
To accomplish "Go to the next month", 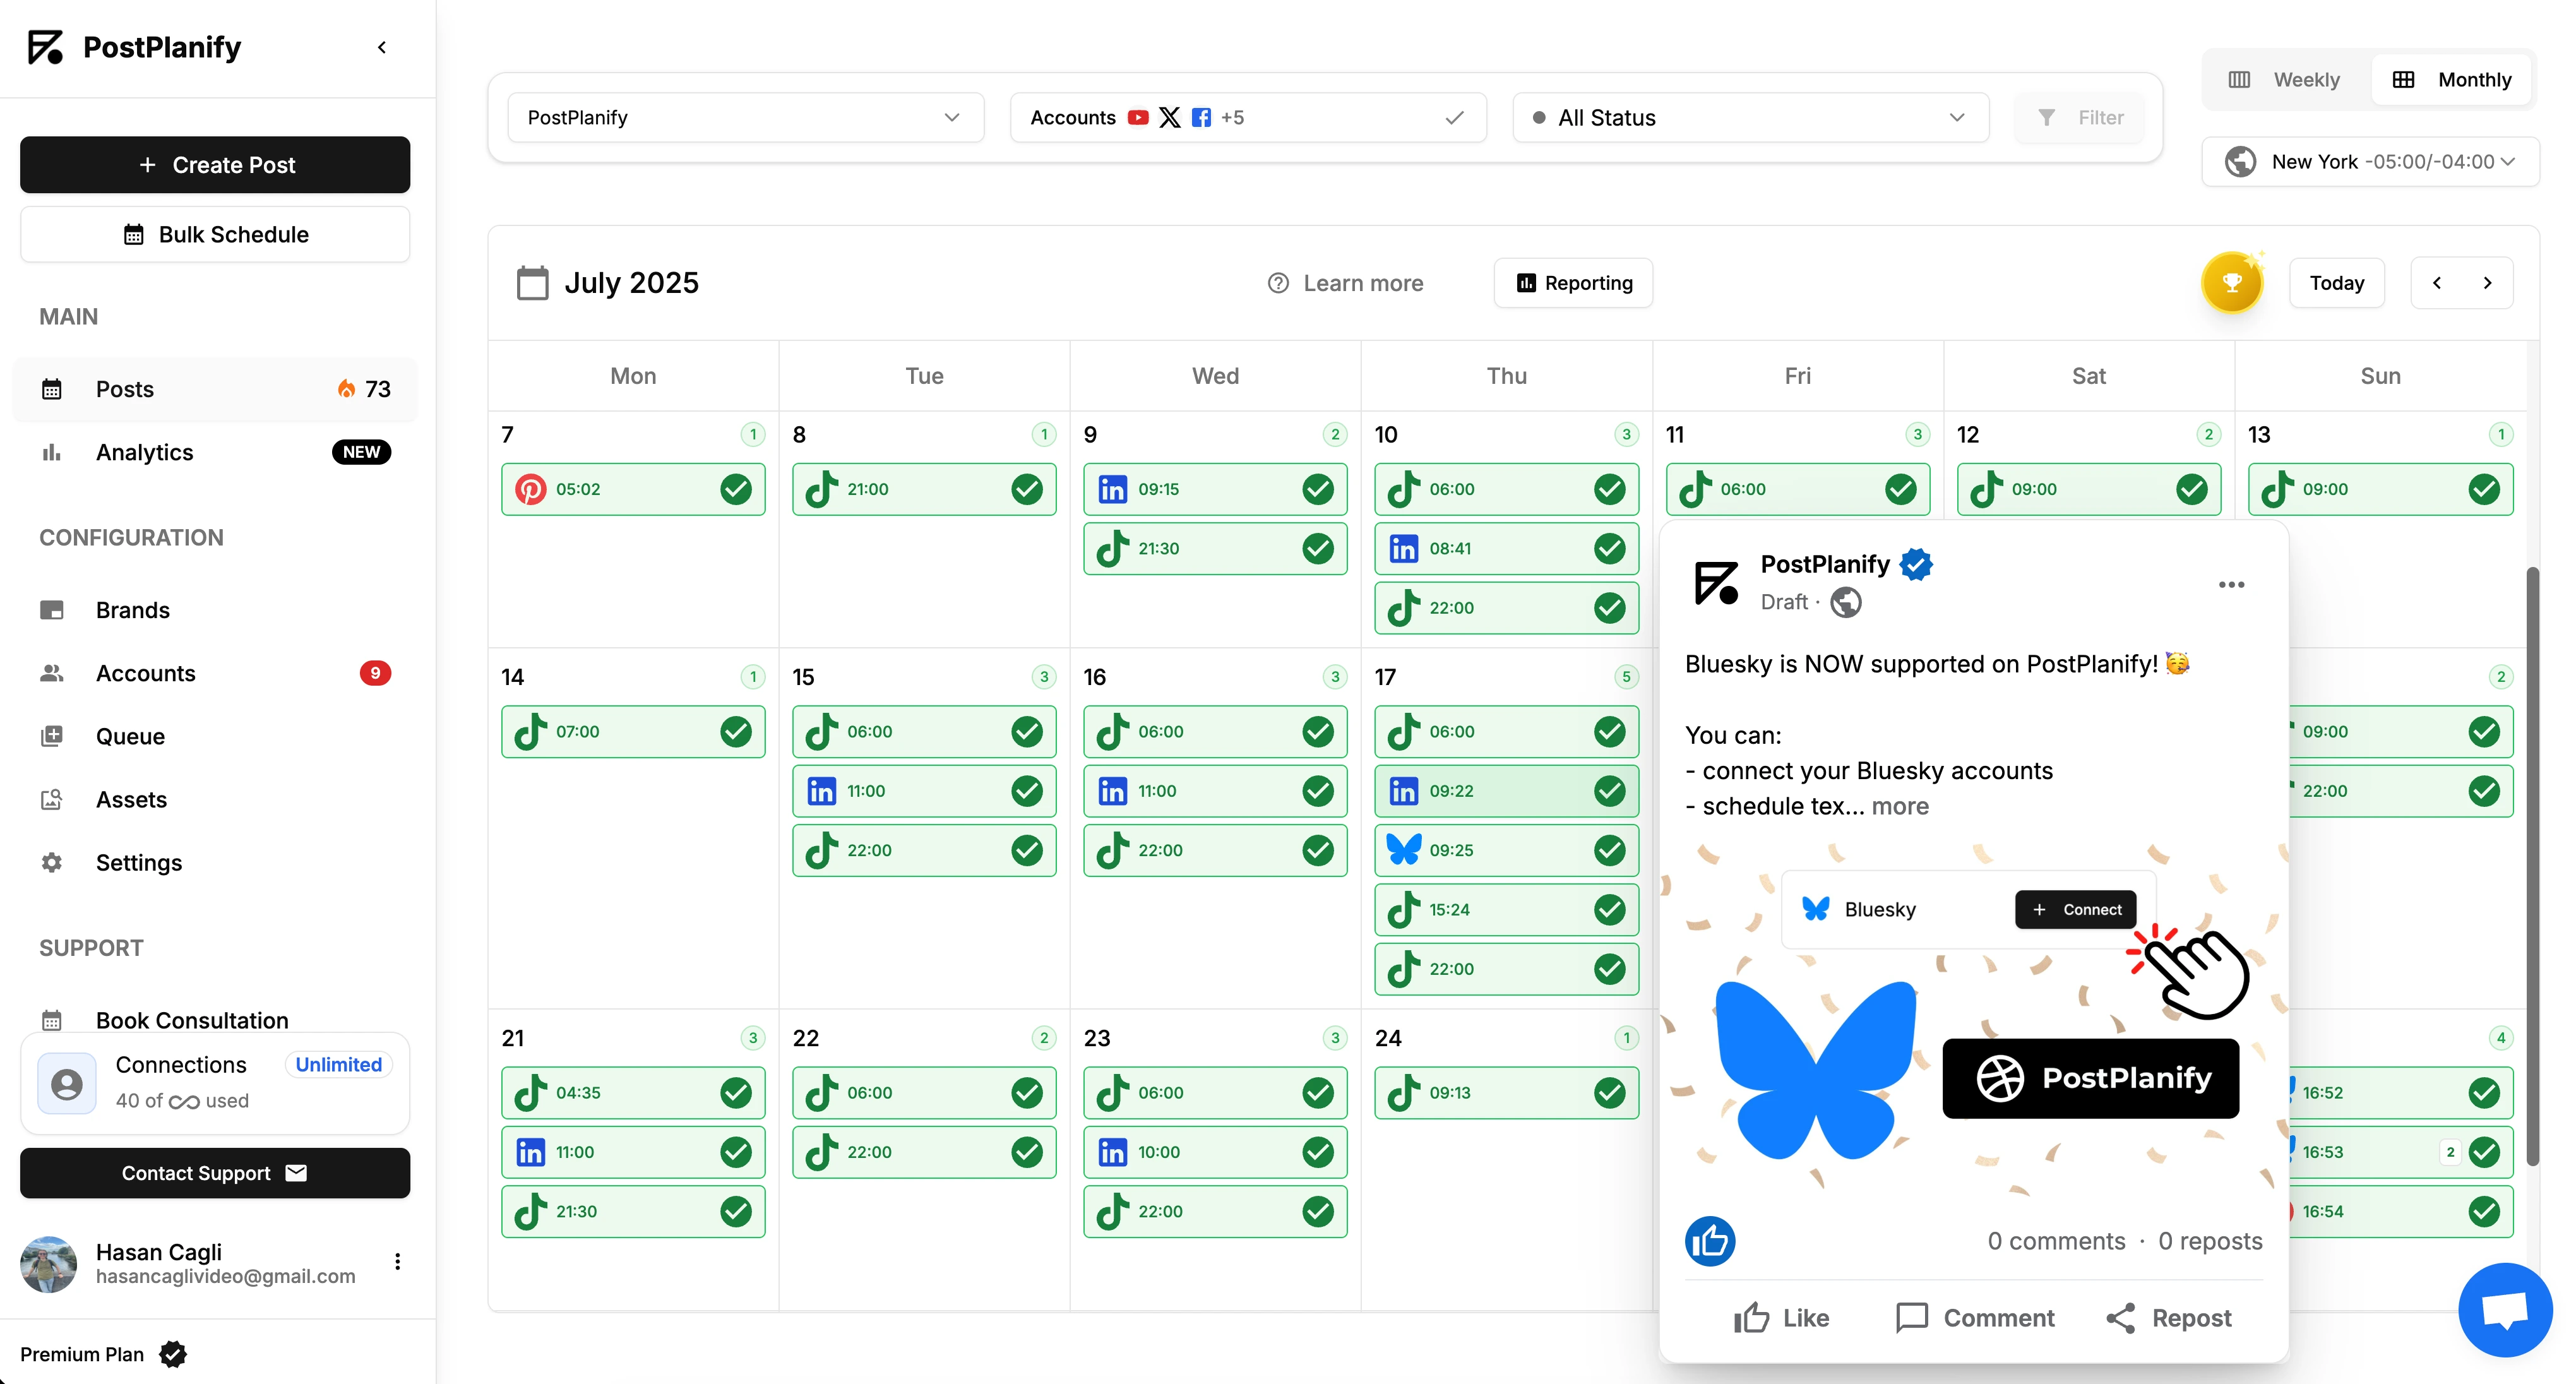I will coord(2487,283).
